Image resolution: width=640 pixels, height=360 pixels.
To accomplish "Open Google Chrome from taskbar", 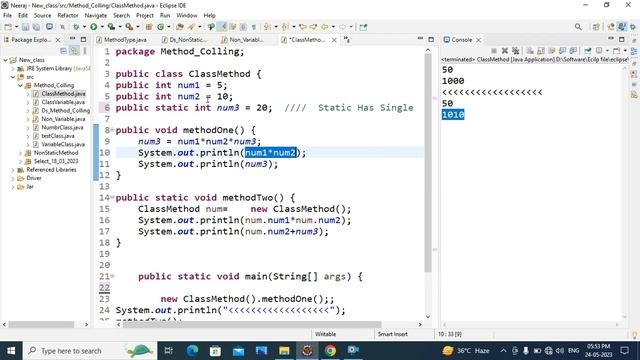I will (330, 351).
